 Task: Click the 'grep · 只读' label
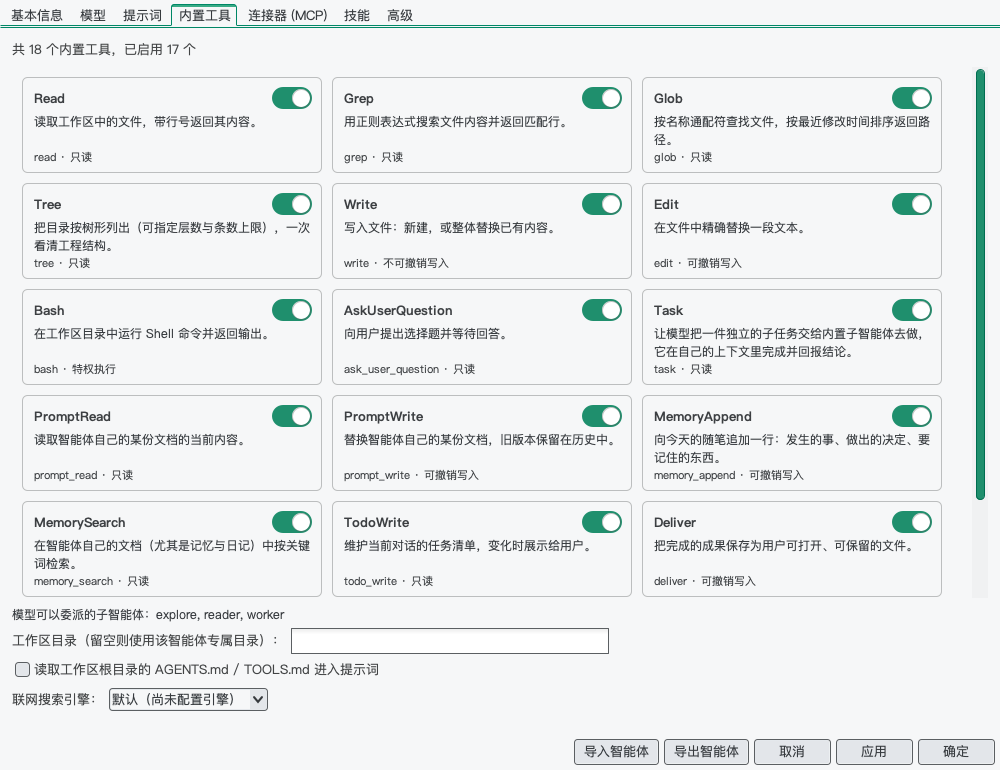pyautogui.click(x=373, y=157)
